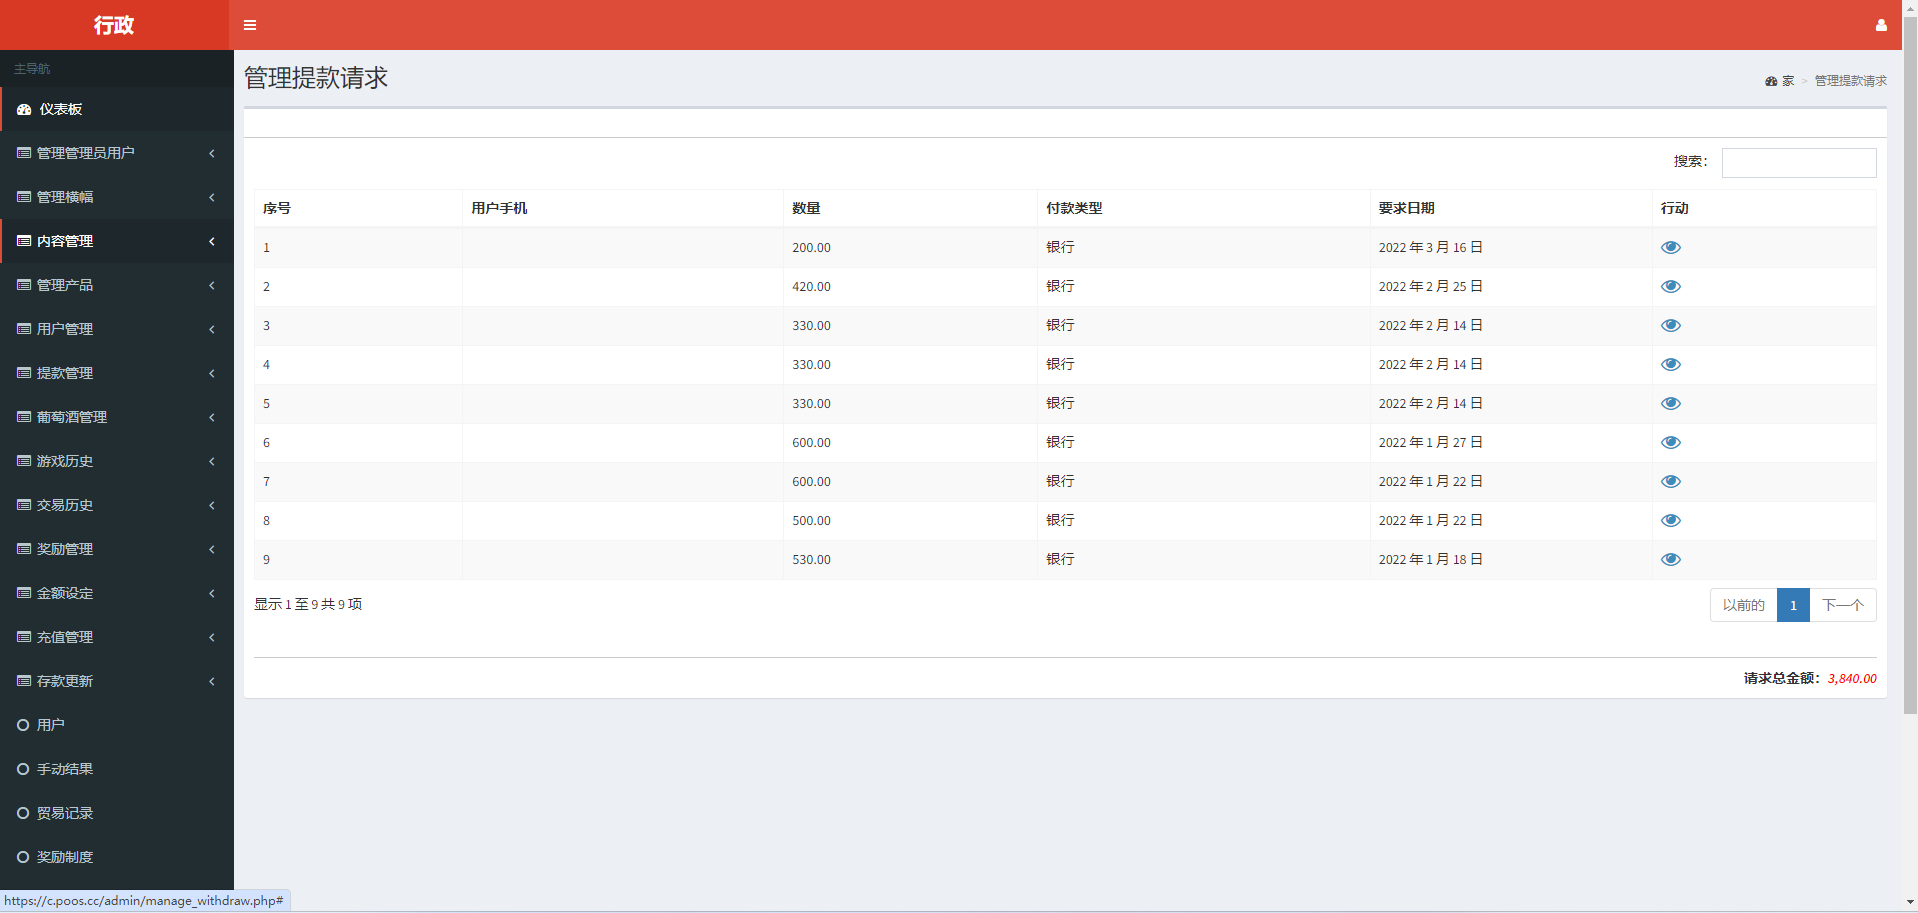
Task: Click the 葡萄酒管理 list icon
Action: (24, 417)
